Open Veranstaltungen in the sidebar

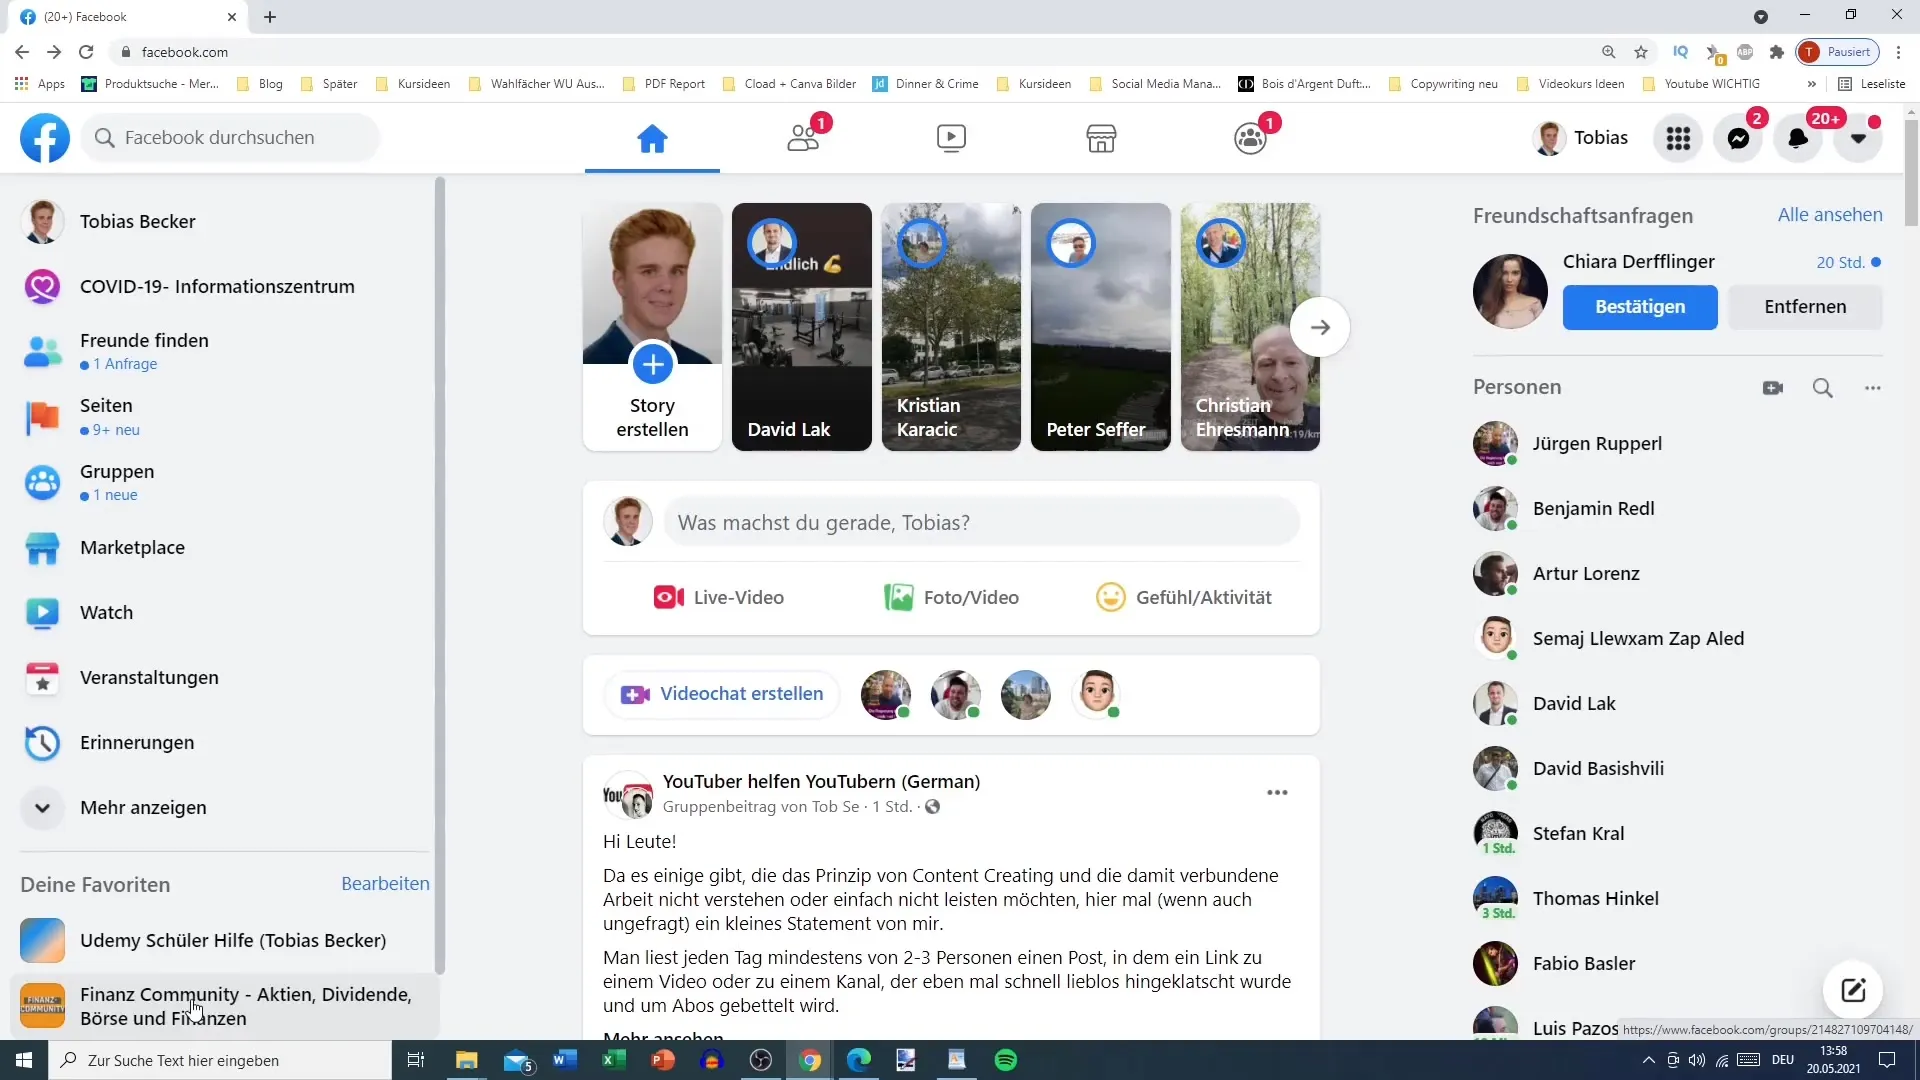click(224, 678)
